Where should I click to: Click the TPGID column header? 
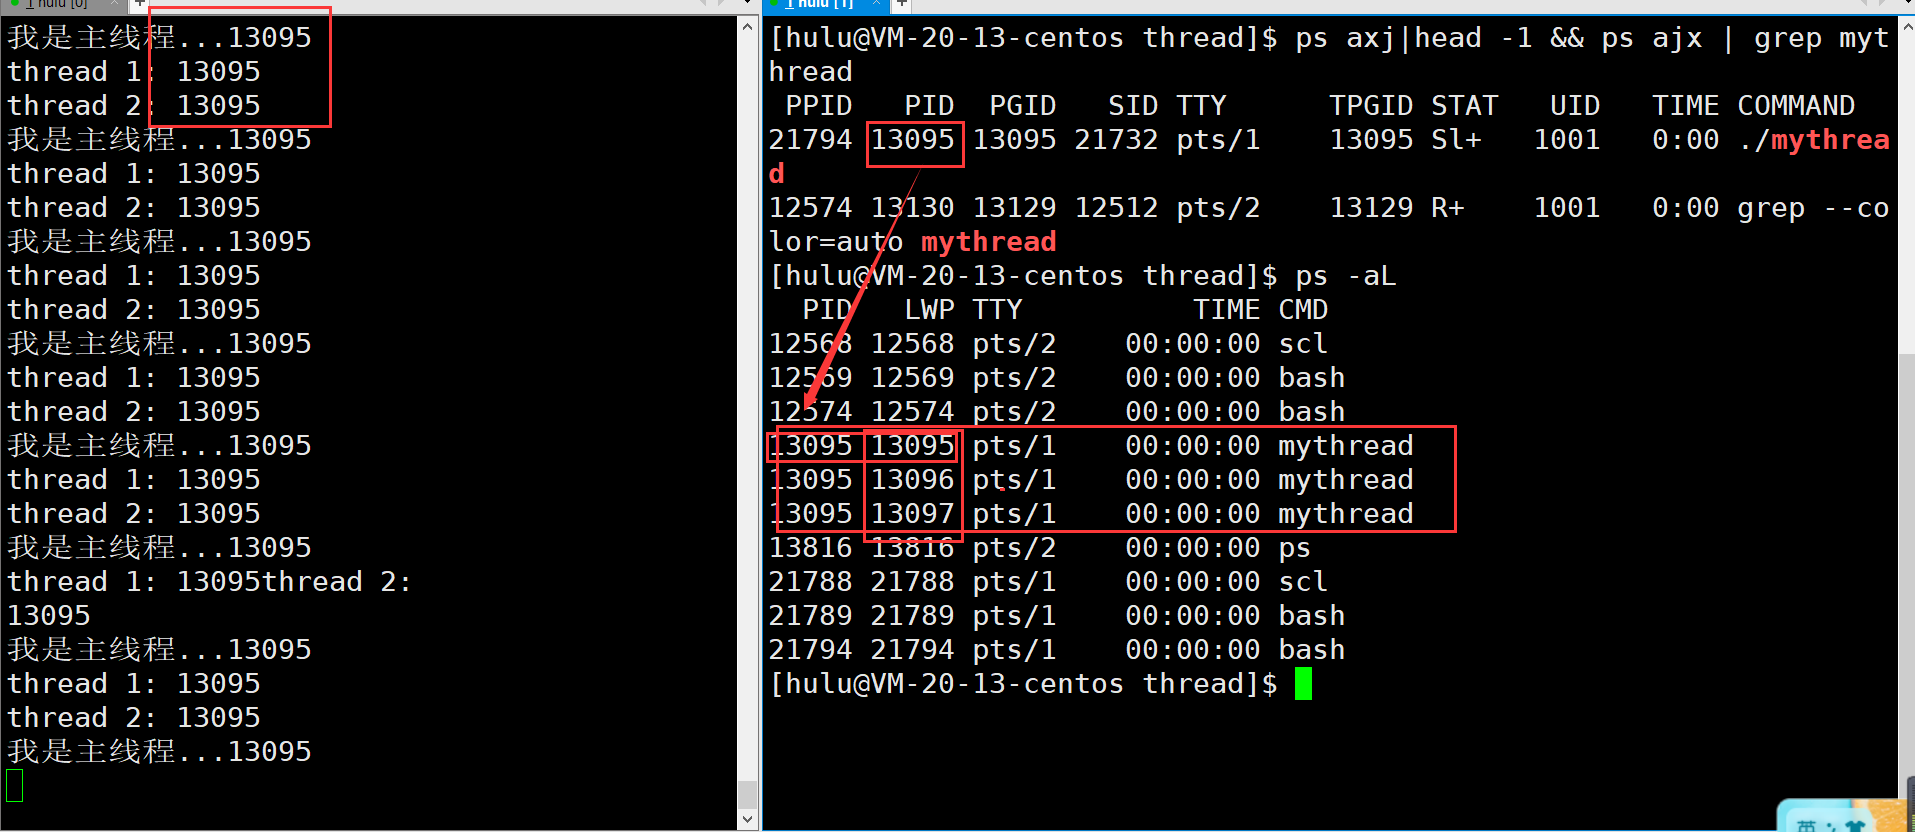1371,106
